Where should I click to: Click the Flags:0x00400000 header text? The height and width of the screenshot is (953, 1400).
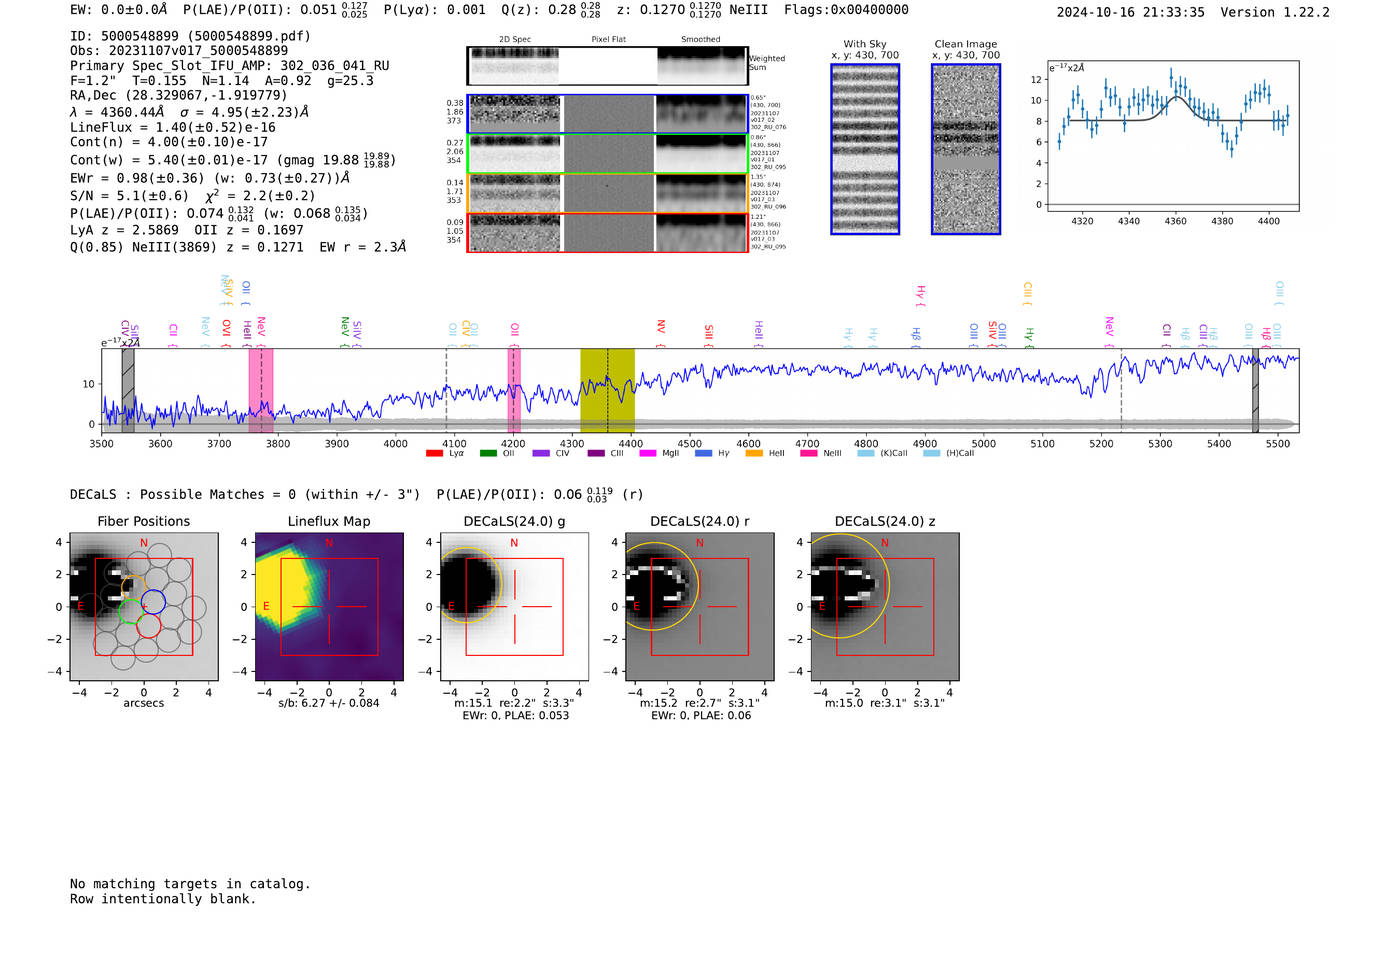[846, 10]
